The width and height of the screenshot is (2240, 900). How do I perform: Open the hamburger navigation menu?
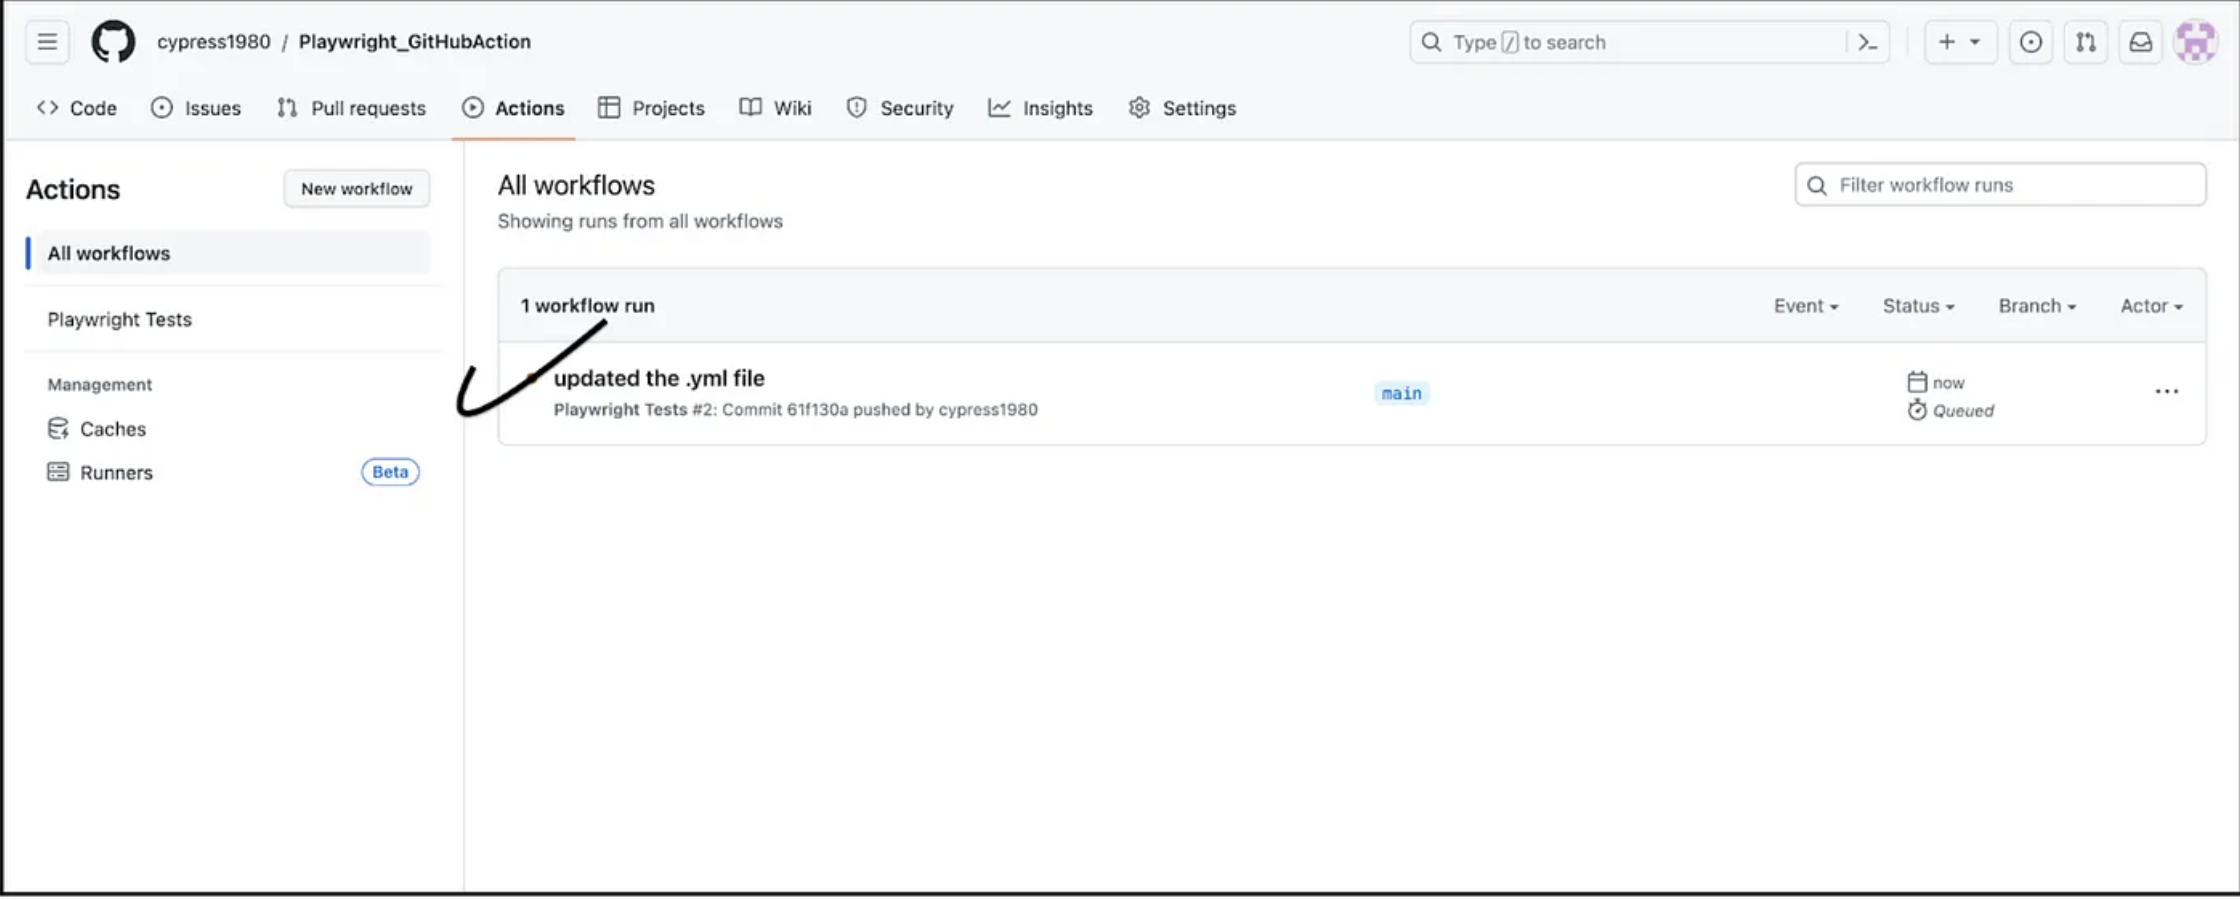click(x=47, y=42)
